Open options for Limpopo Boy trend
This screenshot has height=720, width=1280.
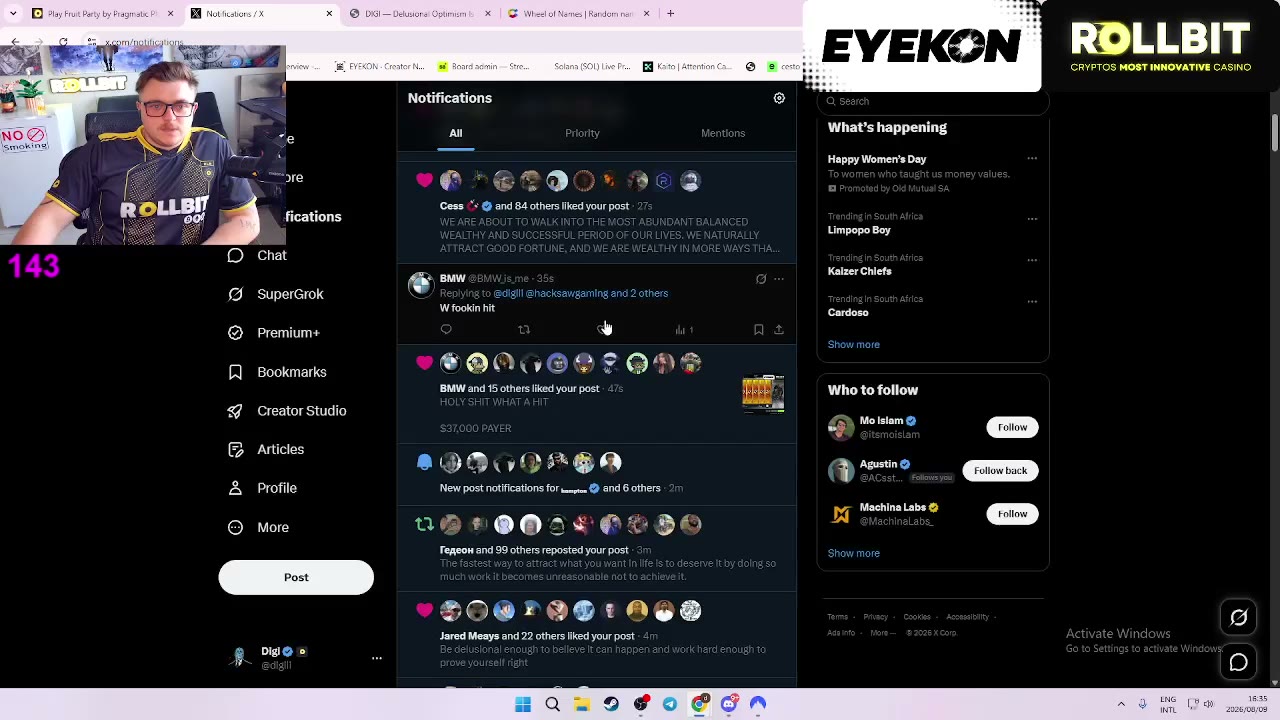point(1032,218)
